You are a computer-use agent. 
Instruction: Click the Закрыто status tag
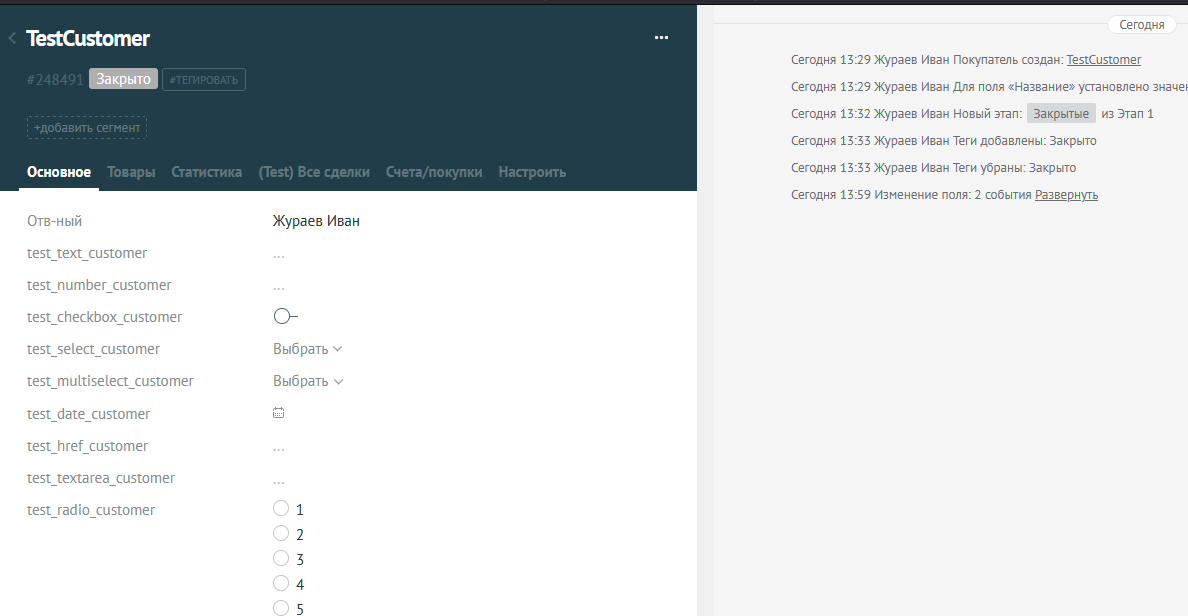(x=123, y=79)
